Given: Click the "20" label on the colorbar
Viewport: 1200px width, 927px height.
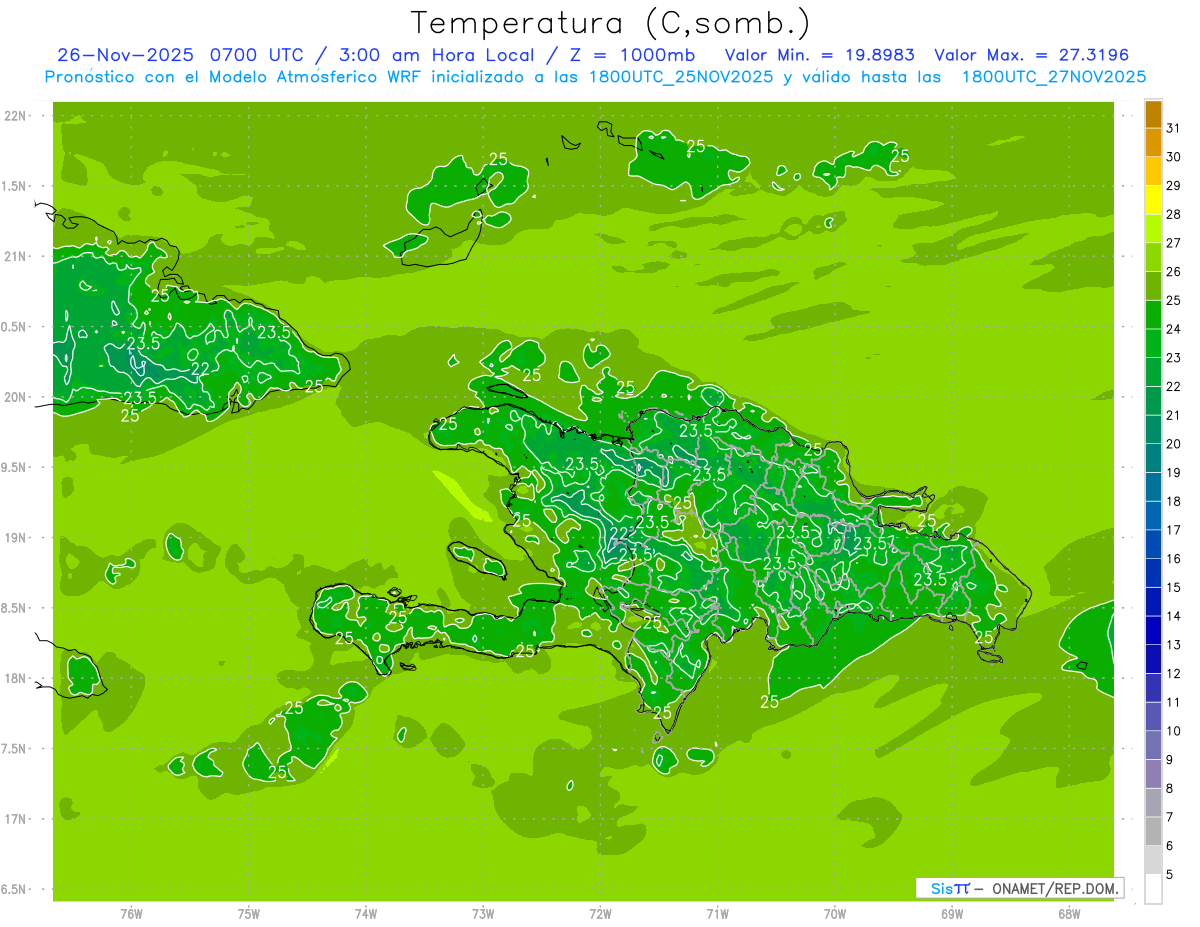Looking at the screenshot, I should (1174, 444).
